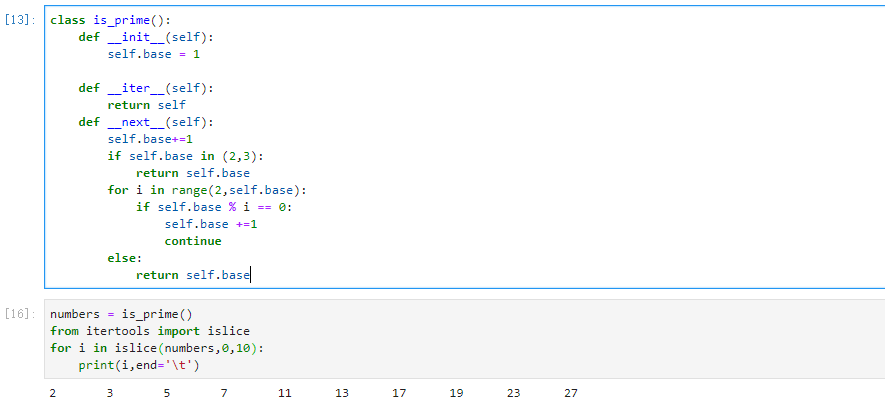Viewport: 885px width, 403px height.
Task: Select the [13] cell prompt
Action: click(x=20, y=20)
